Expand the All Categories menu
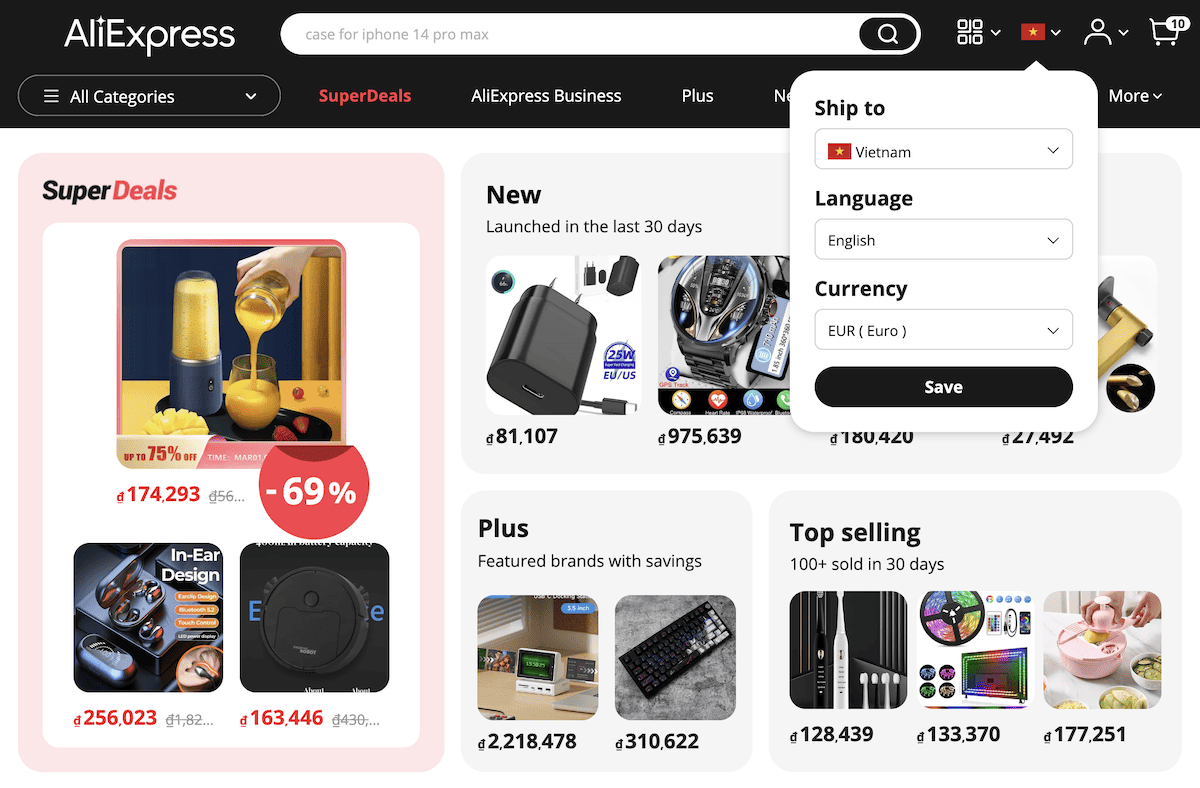Viewport: 1200px width, 788px height. tap(149, 96)
